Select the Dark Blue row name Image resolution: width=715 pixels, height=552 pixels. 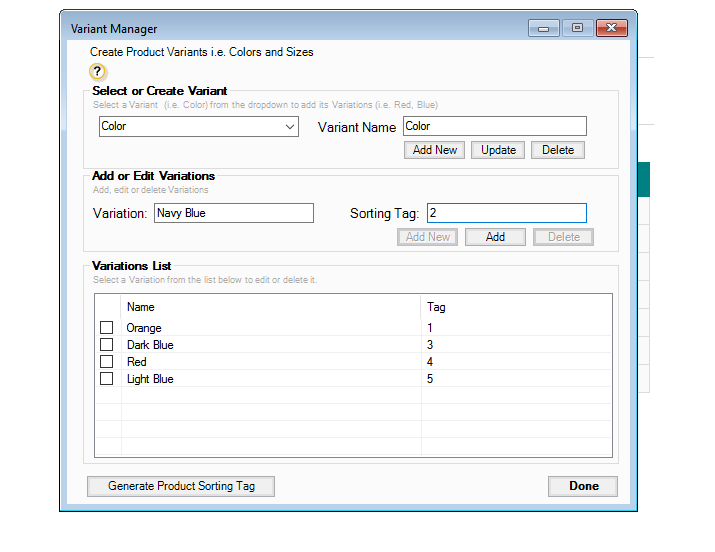point(150,345)
